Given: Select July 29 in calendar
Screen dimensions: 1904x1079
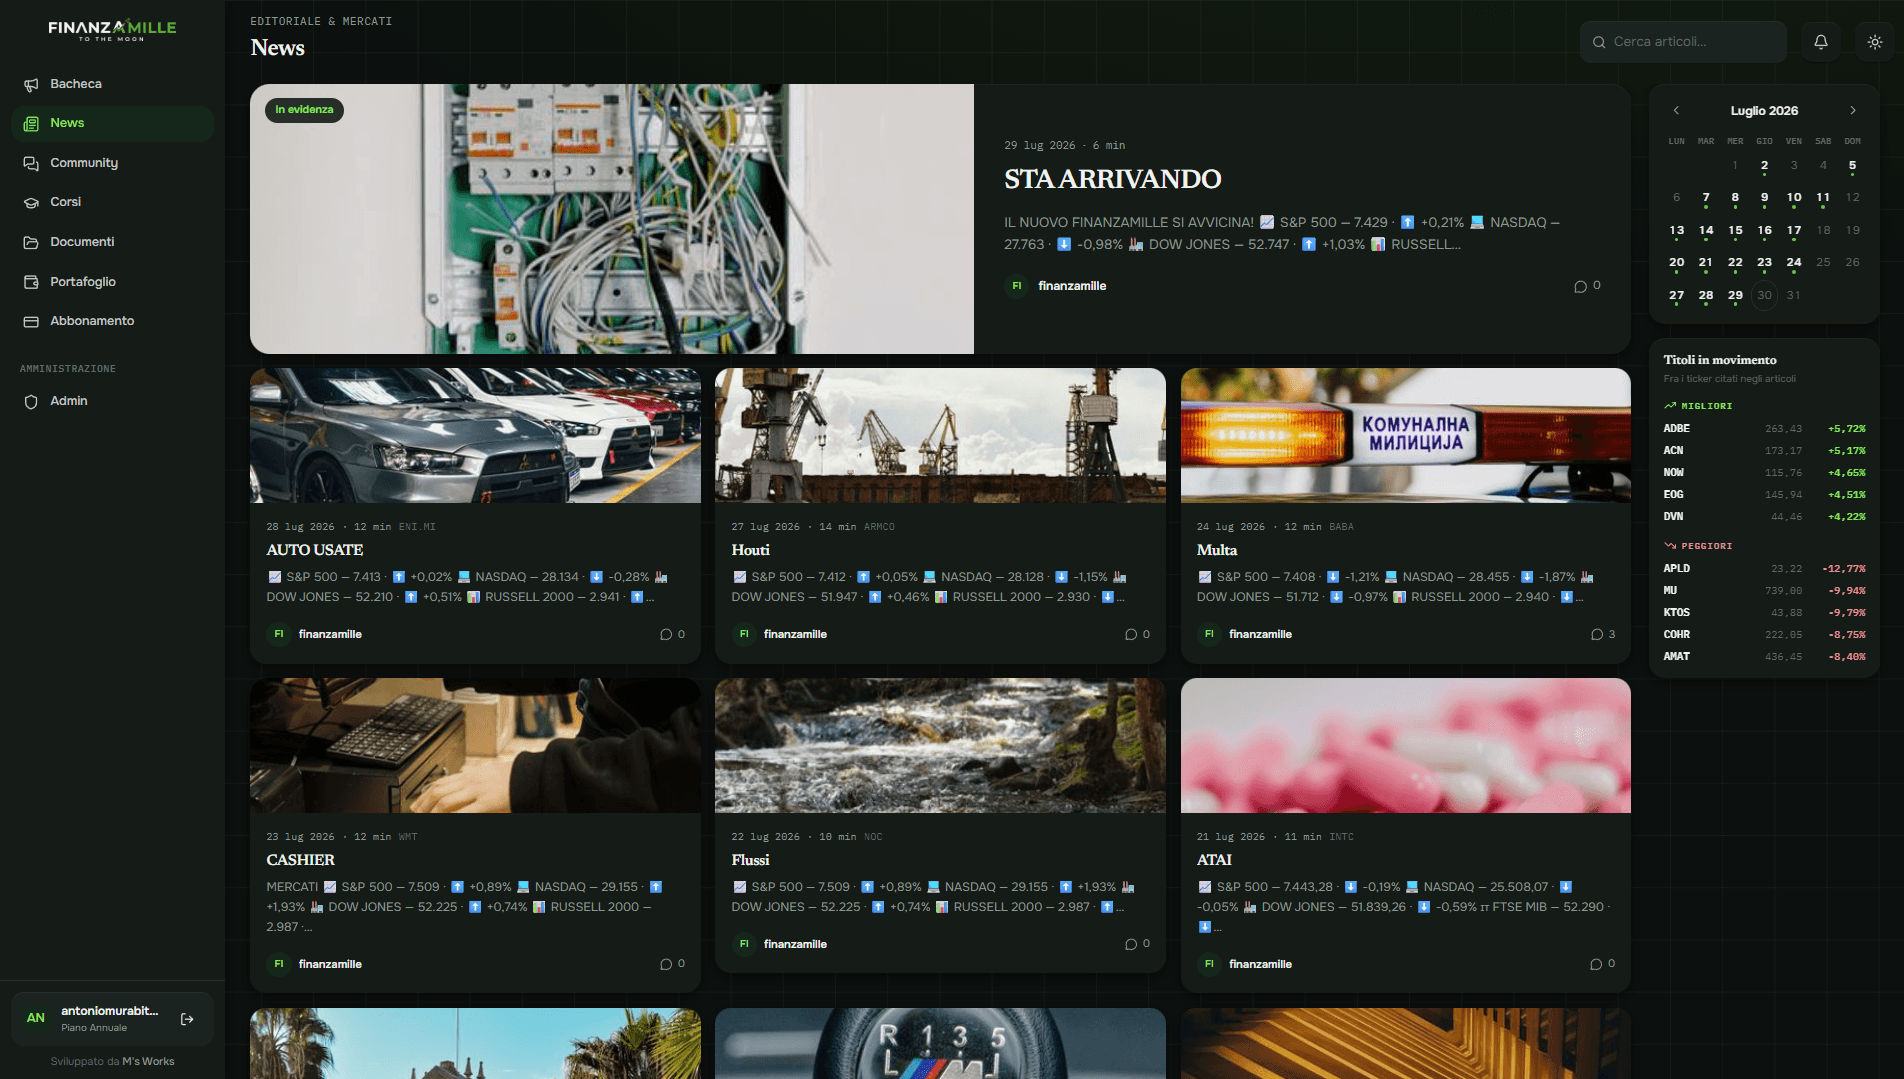Looking at the screenshot, I should (1735, 295).
